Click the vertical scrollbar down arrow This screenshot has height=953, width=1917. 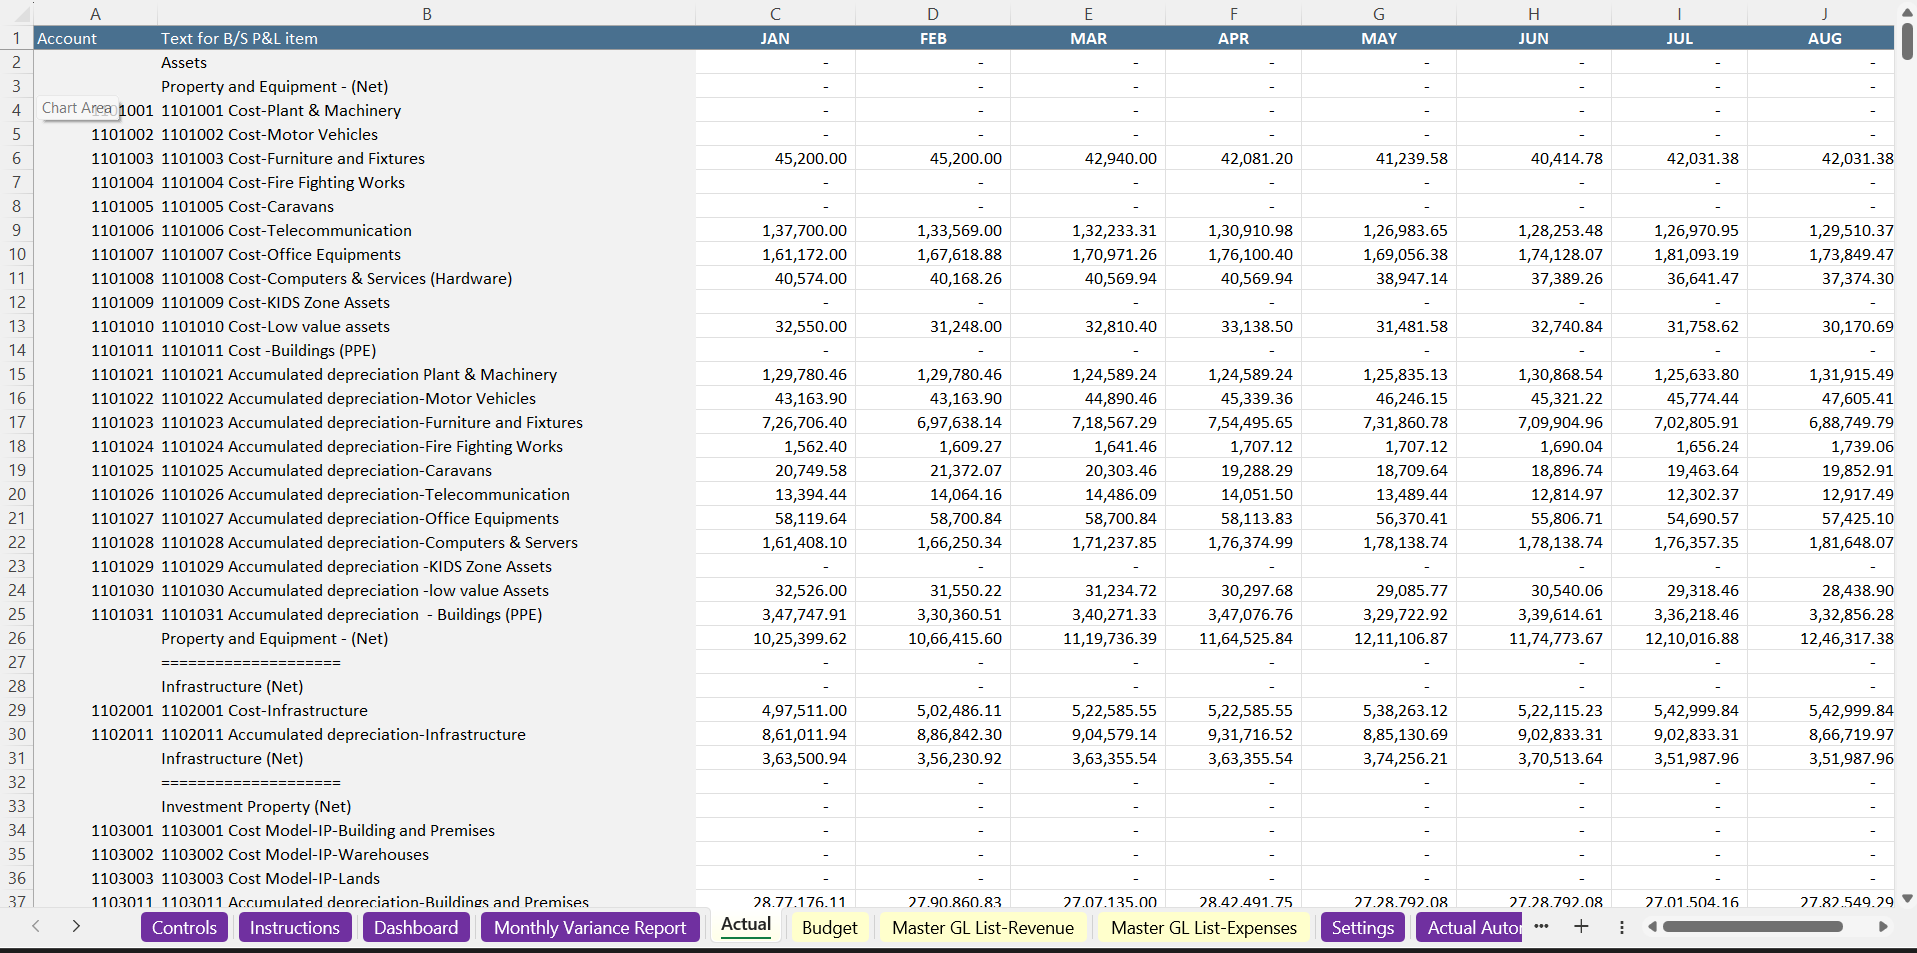(x=1907, y=898)
